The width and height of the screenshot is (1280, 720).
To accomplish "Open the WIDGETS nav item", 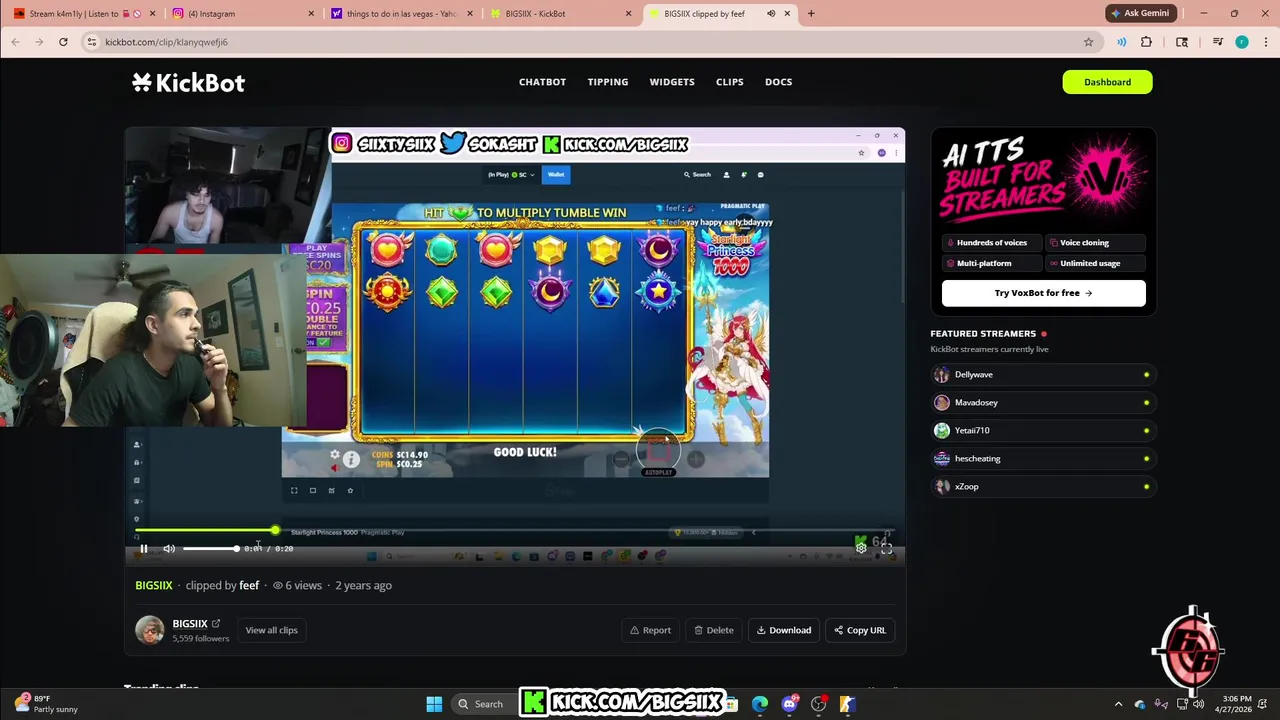I will point(672,82).
